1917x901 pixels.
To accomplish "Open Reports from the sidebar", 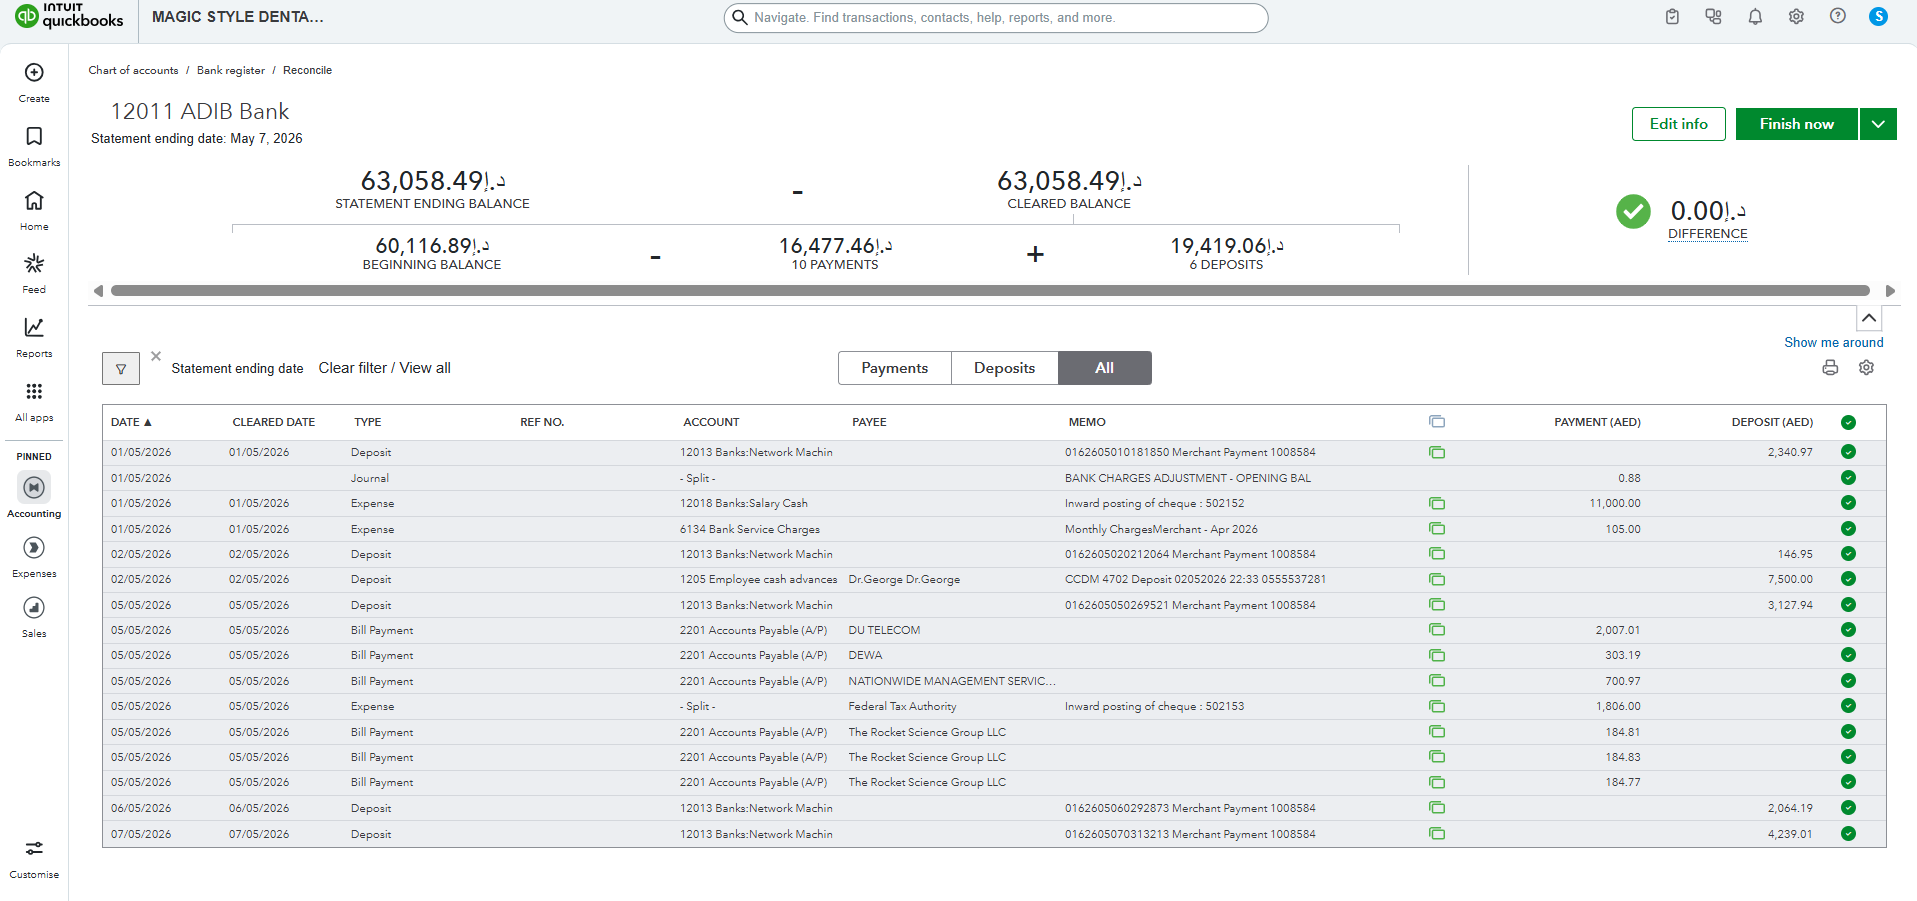I will [34, 337].
